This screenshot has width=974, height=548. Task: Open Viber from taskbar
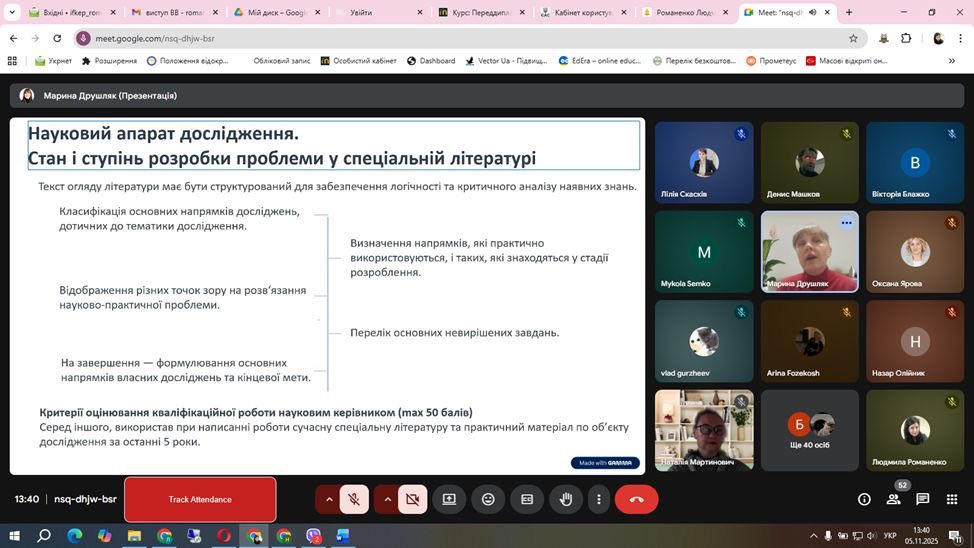tap(314, 536)
